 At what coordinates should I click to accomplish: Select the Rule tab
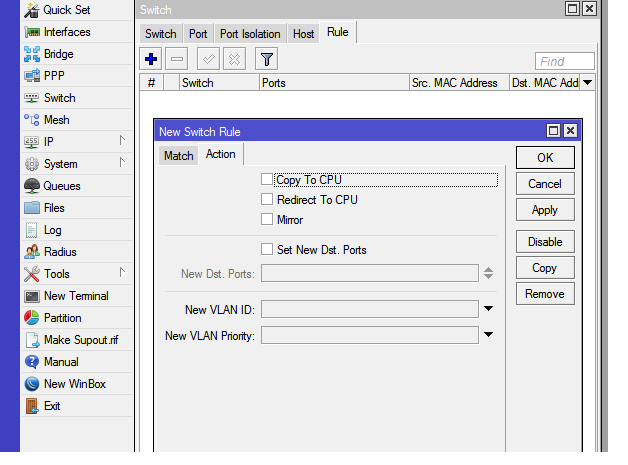point(338,32)
